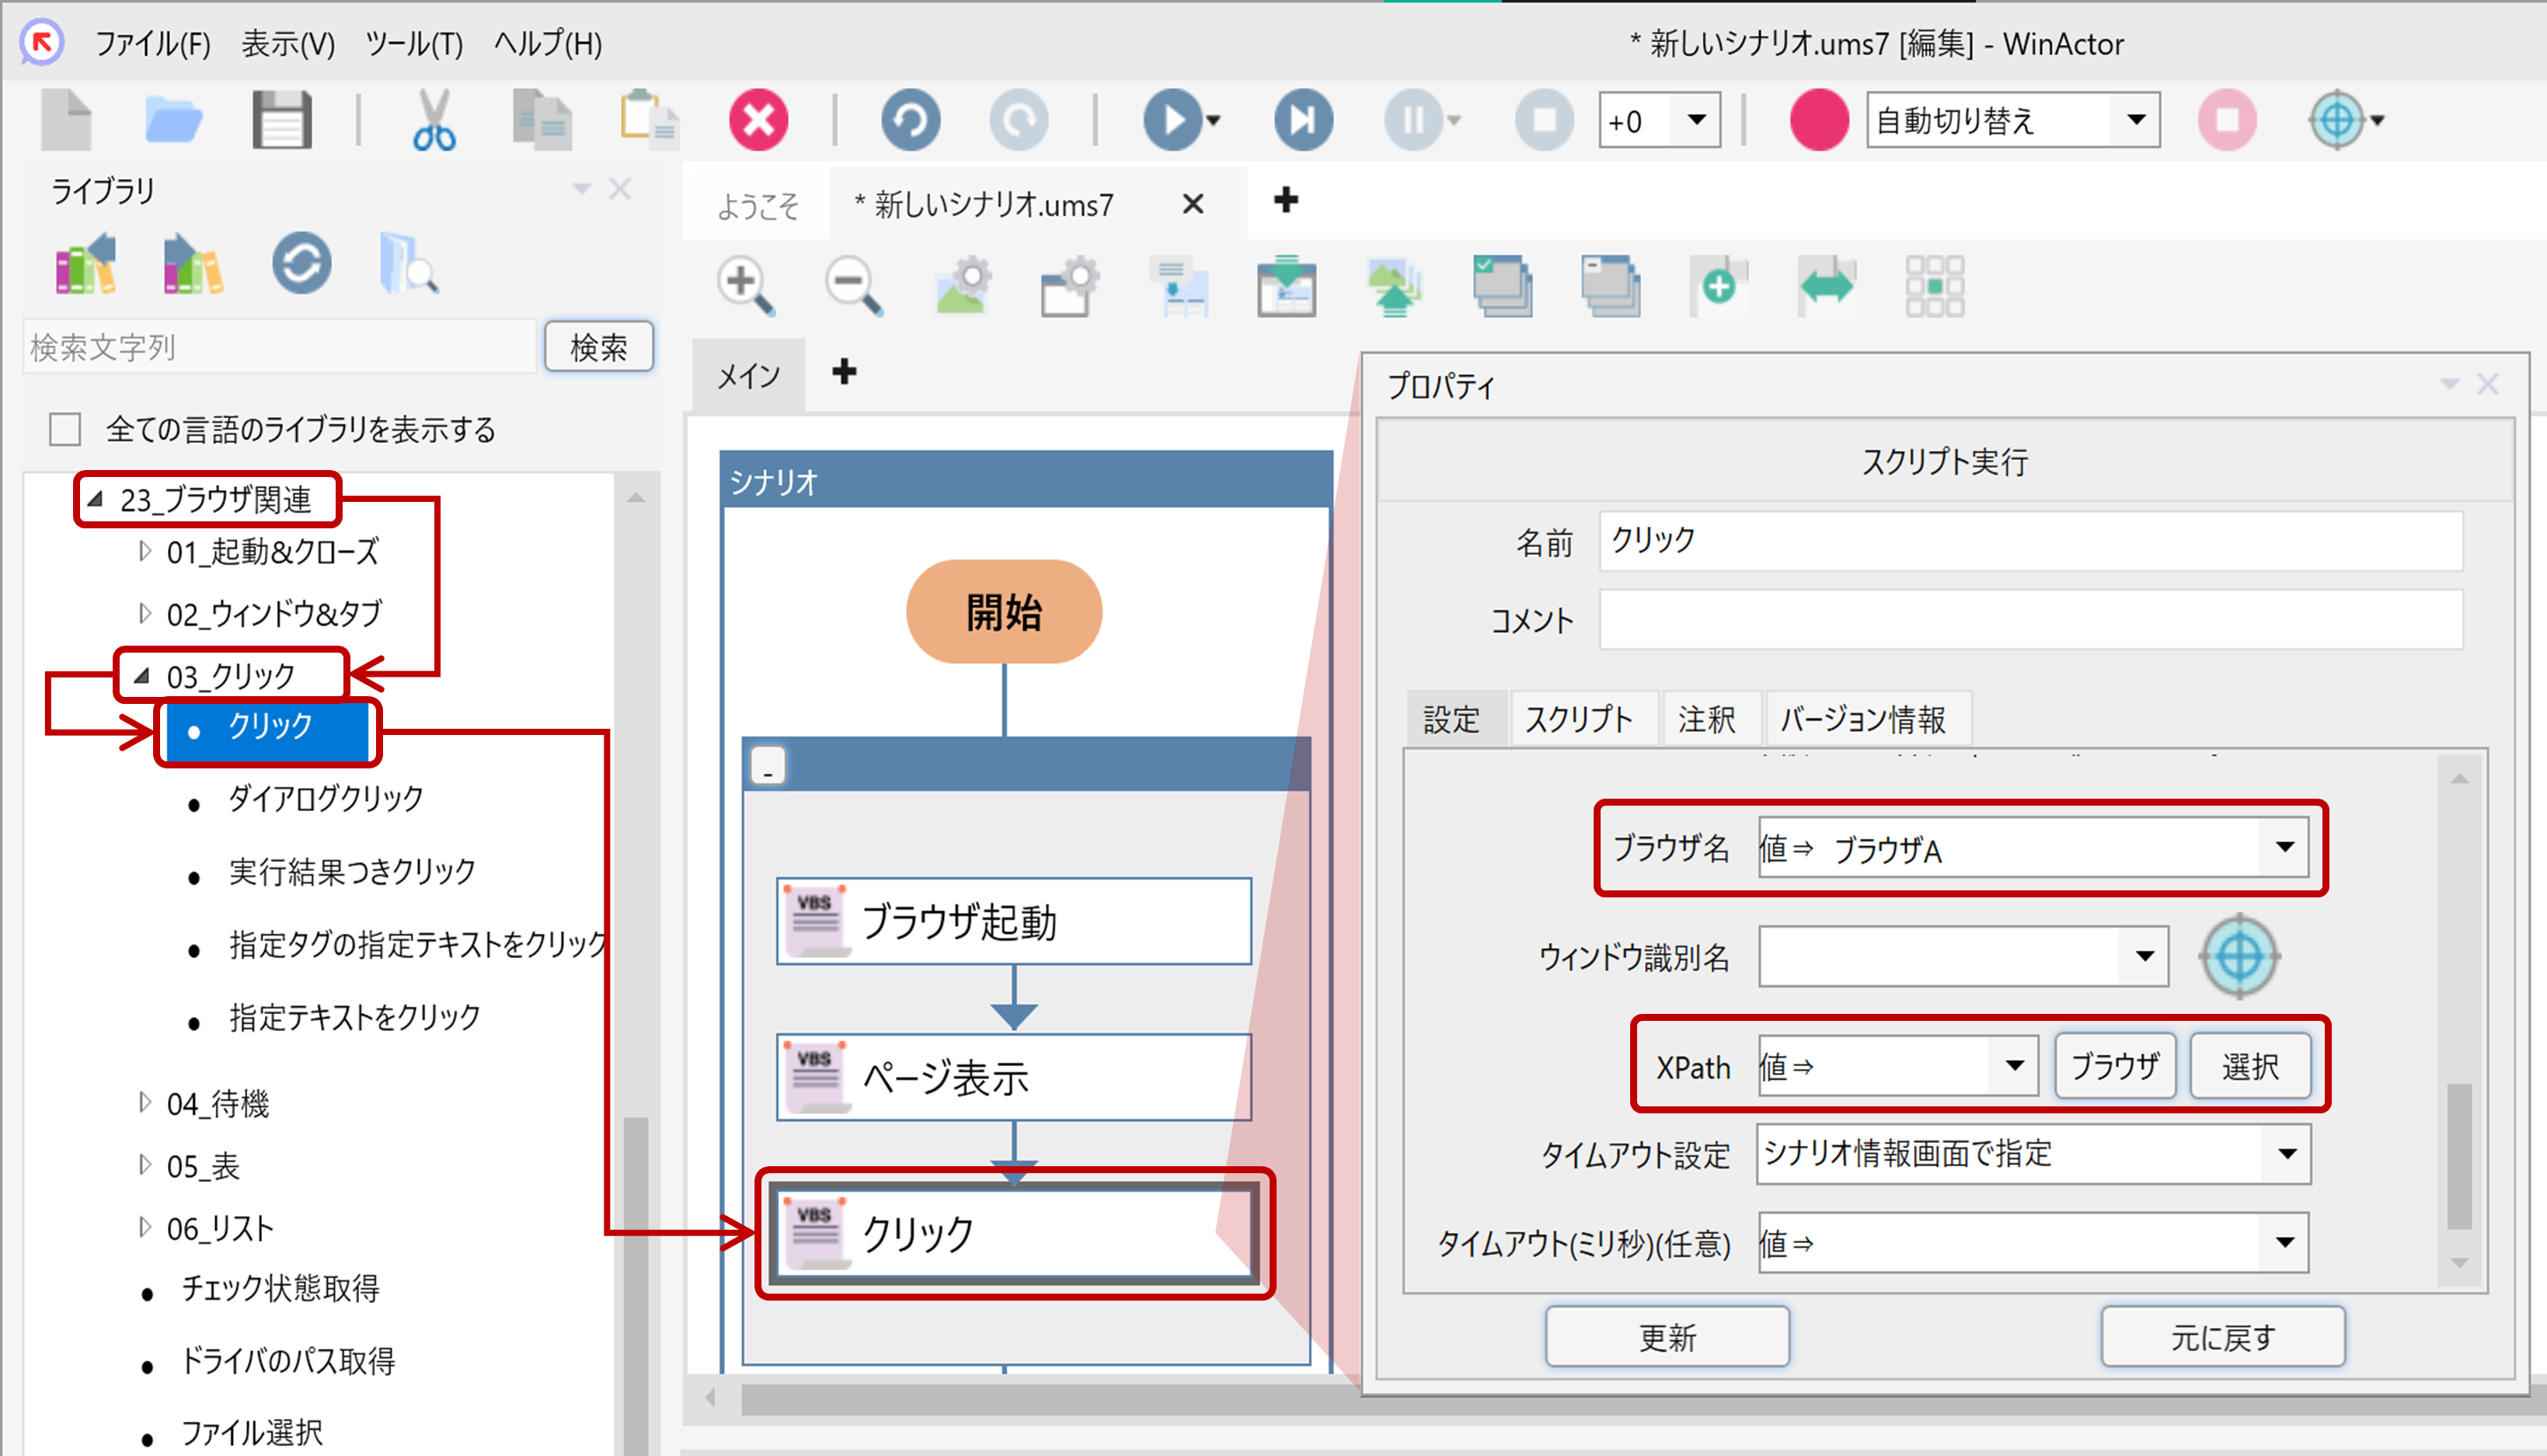2547x1456 pixels.
Task: Open the ブラウザ名 dropdown
Action: [x=2287, y=849]
